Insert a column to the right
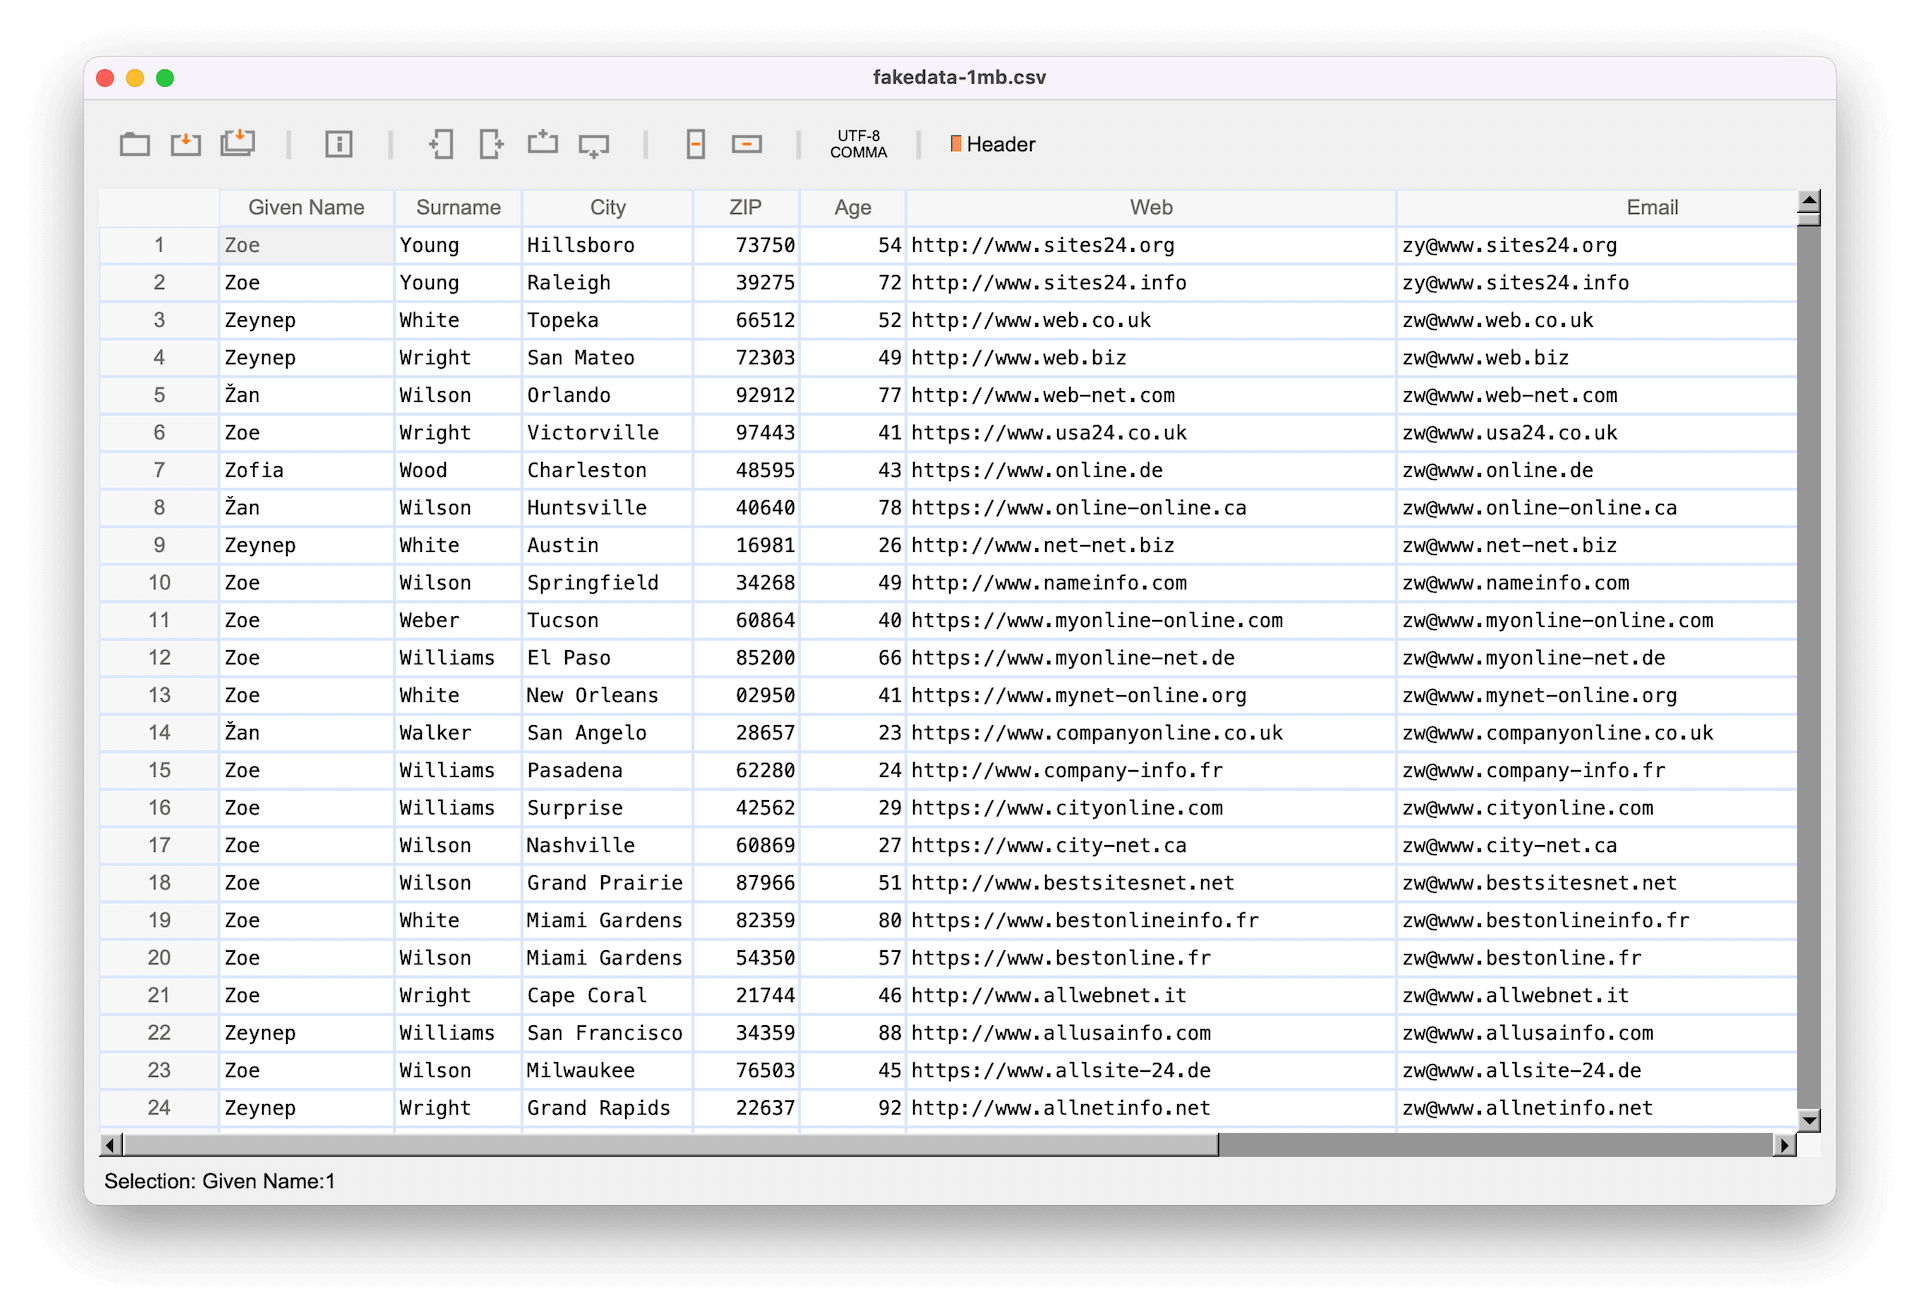Image resolution: width=1920 pixels, height=1316 pixels. [x=491, y=144]
